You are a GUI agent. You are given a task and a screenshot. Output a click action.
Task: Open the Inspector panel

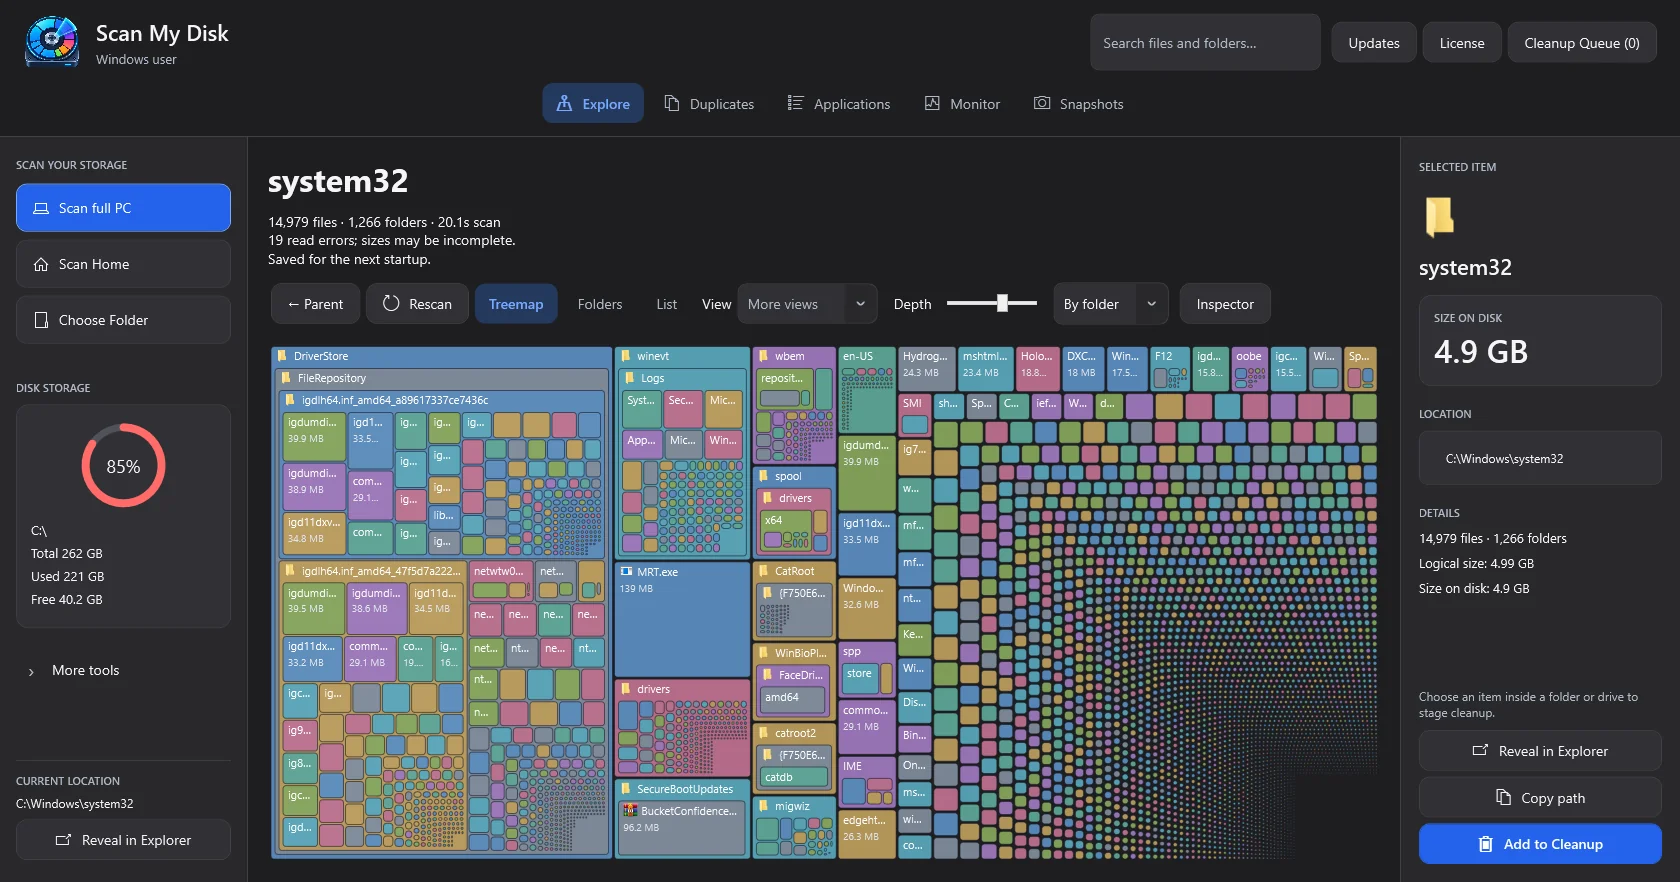pos(1225,304)
